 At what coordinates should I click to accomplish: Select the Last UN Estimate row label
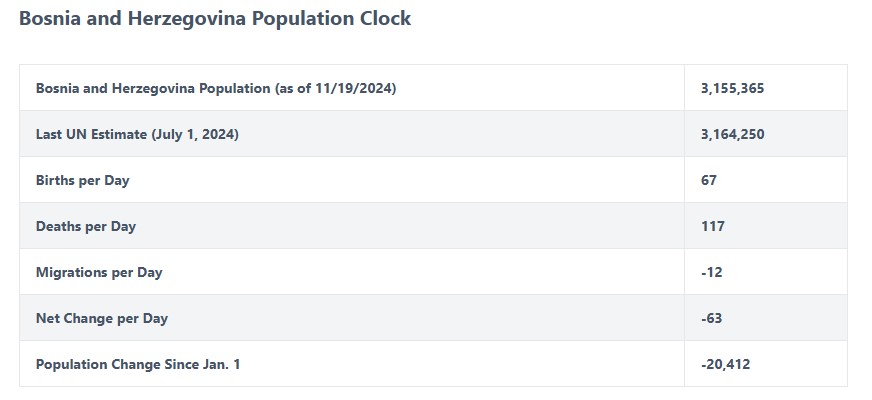[137, 134]
